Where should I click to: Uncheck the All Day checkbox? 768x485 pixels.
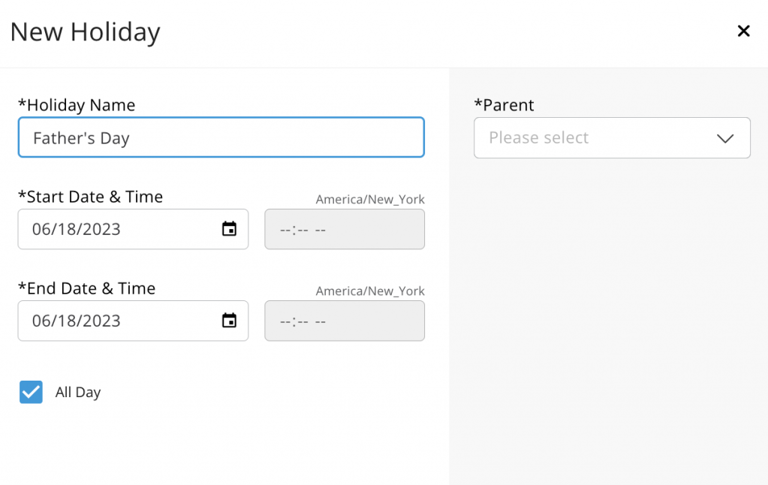click(31, 392)
